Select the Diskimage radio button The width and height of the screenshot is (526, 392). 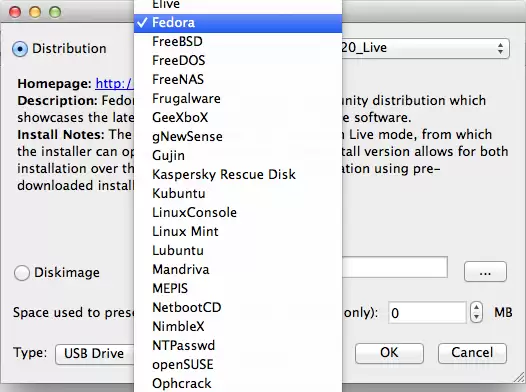22,273
